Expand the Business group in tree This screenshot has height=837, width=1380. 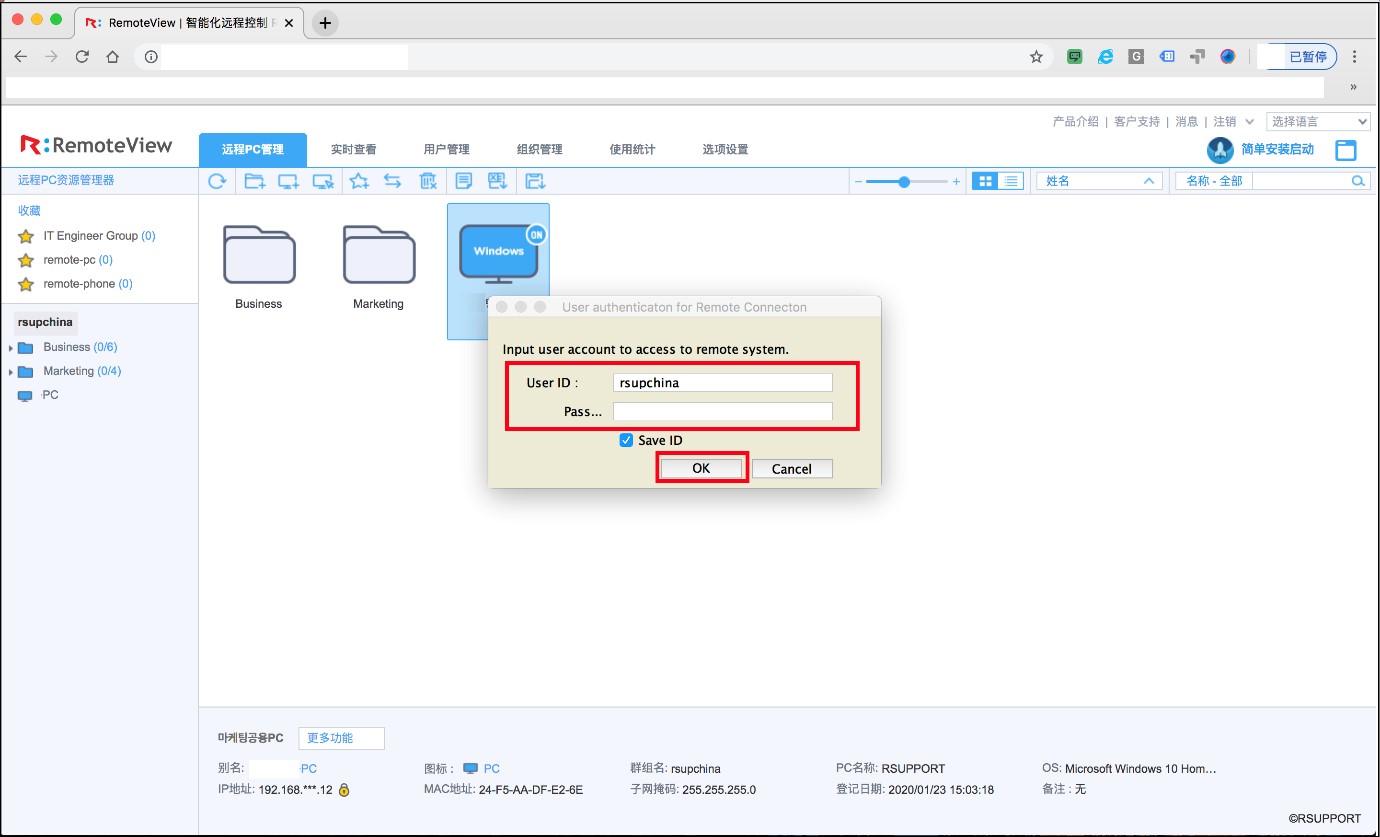coord(11,348)
